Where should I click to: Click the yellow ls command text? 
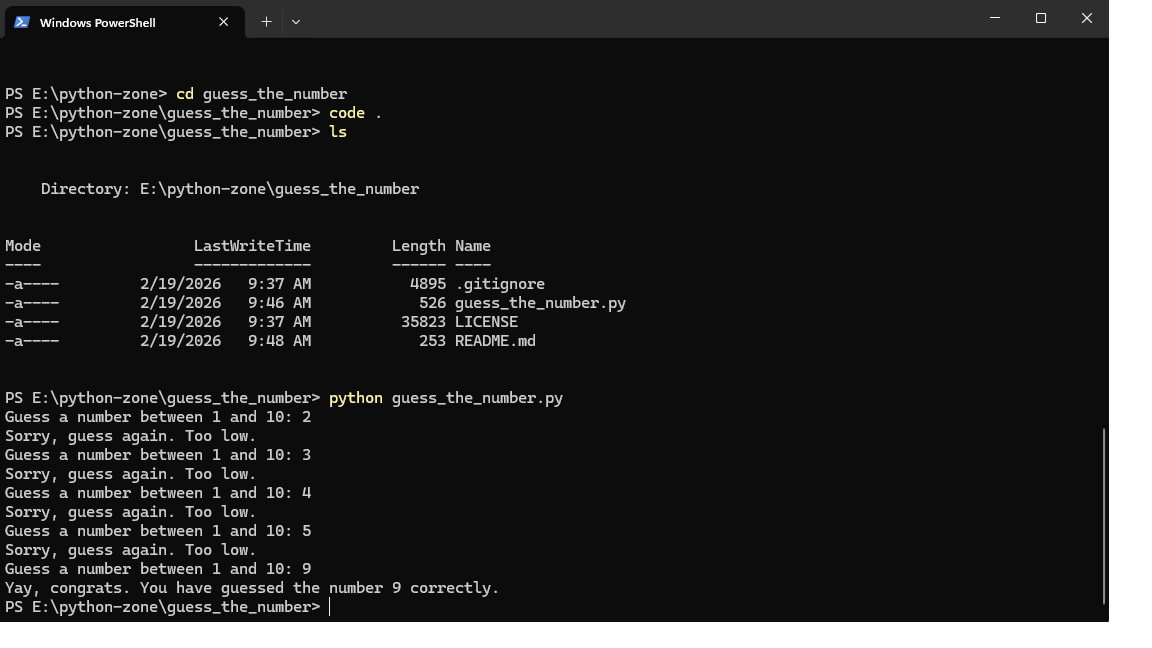click(x=338, y=132)
